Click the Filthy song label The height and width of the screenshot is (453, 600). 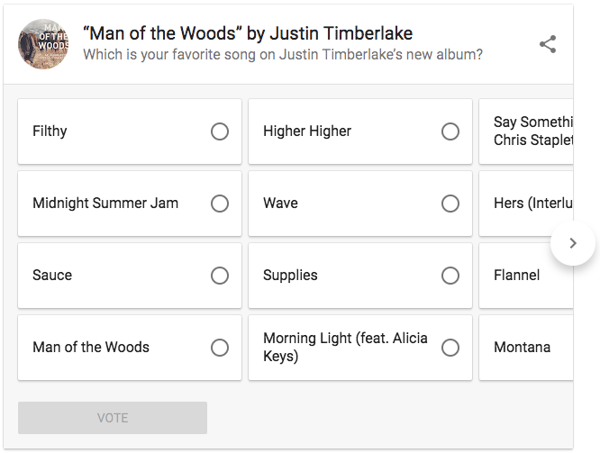(50, 131)
